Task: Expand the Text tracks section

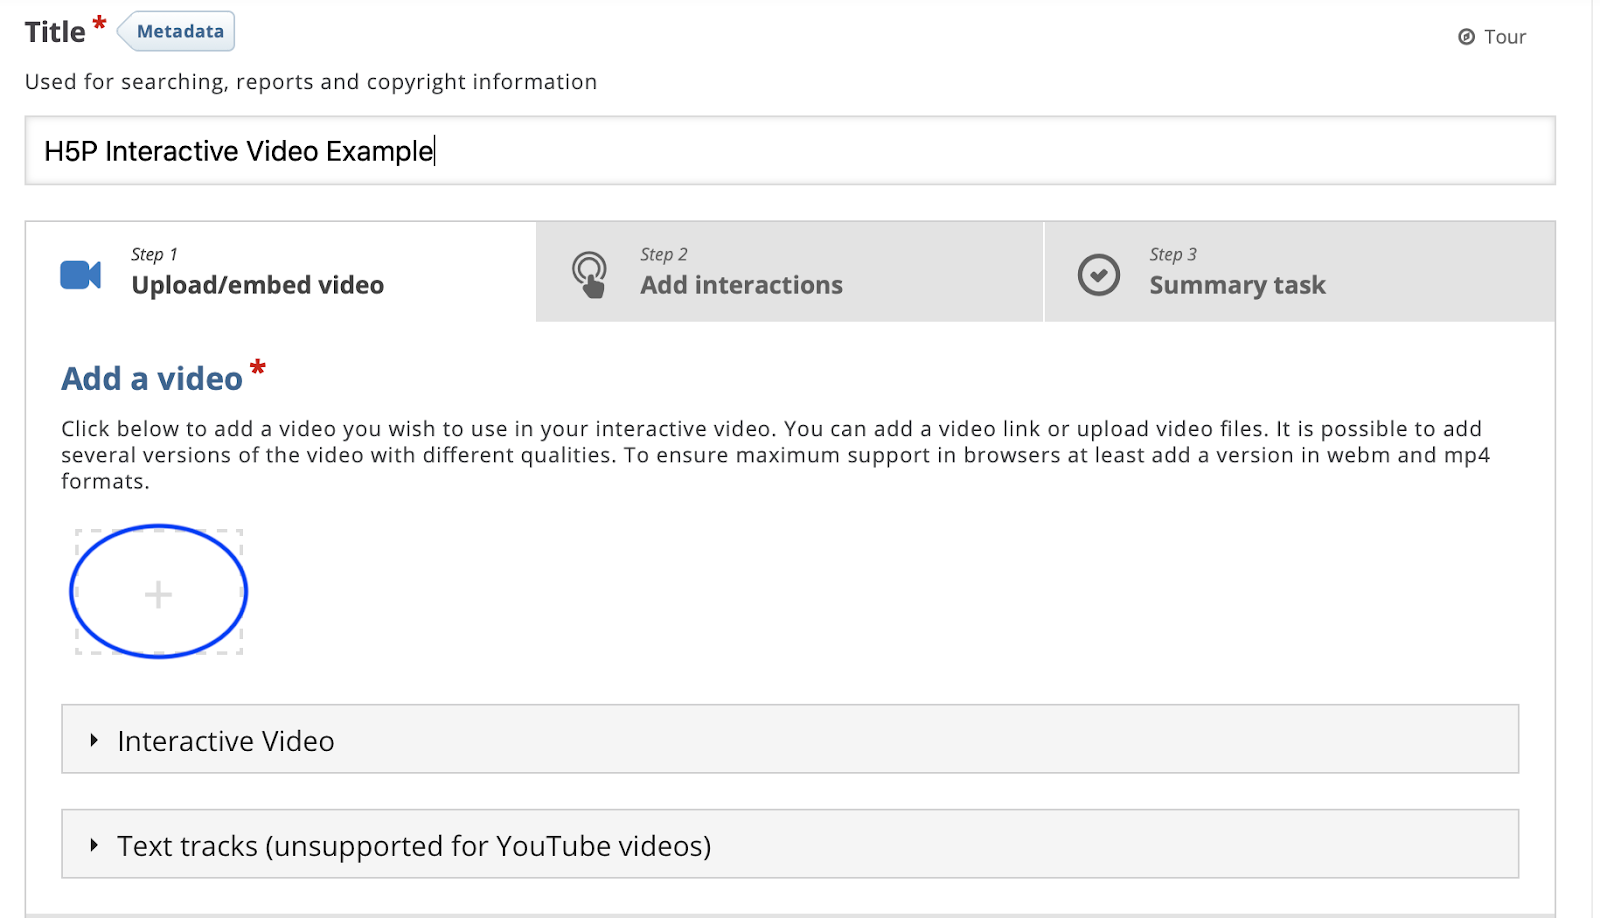Action: point(790,844)
